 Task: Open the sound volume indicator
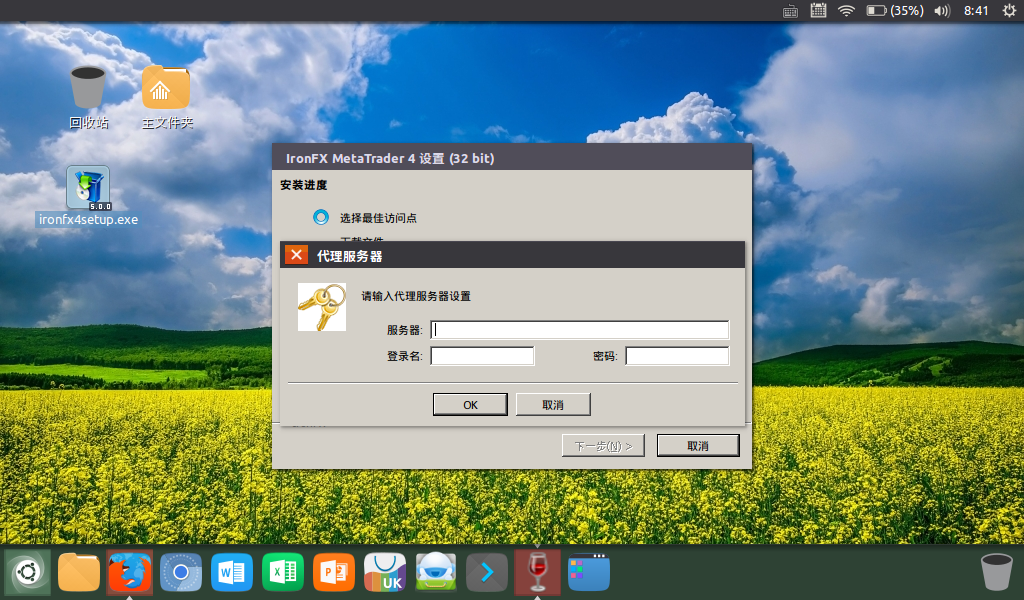click(x=942, y=10)
